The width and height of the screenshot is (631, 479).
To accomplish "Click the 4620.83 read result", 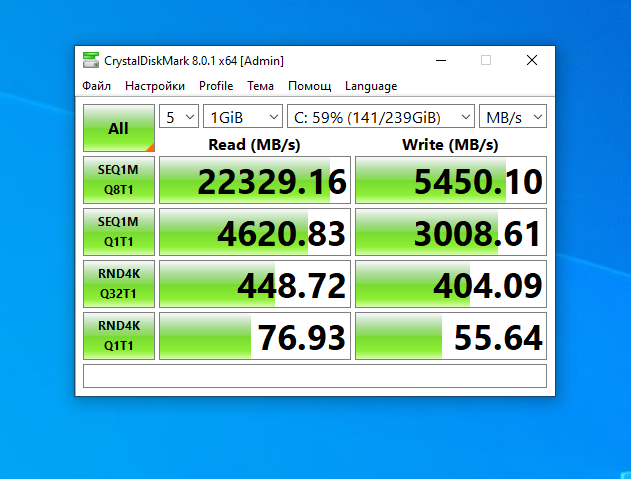I will (x=255, y=232).
